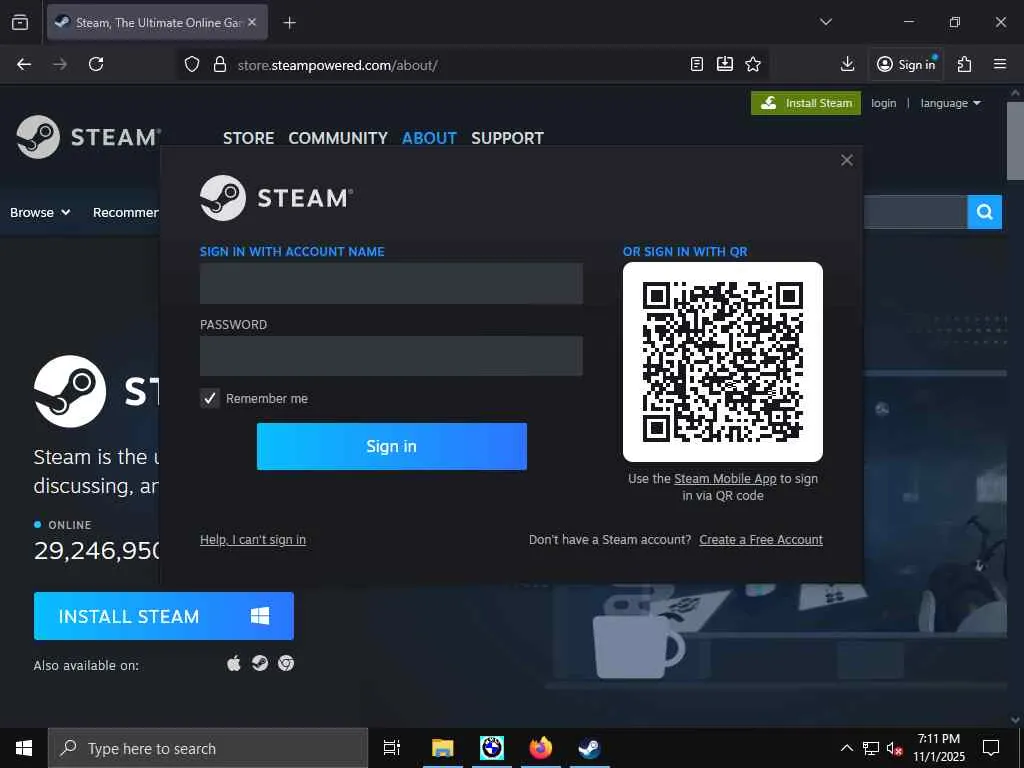Click the blue Sign in button
Image resolution: width=1024 pixels, height=768 pixels.
(392, 446)
